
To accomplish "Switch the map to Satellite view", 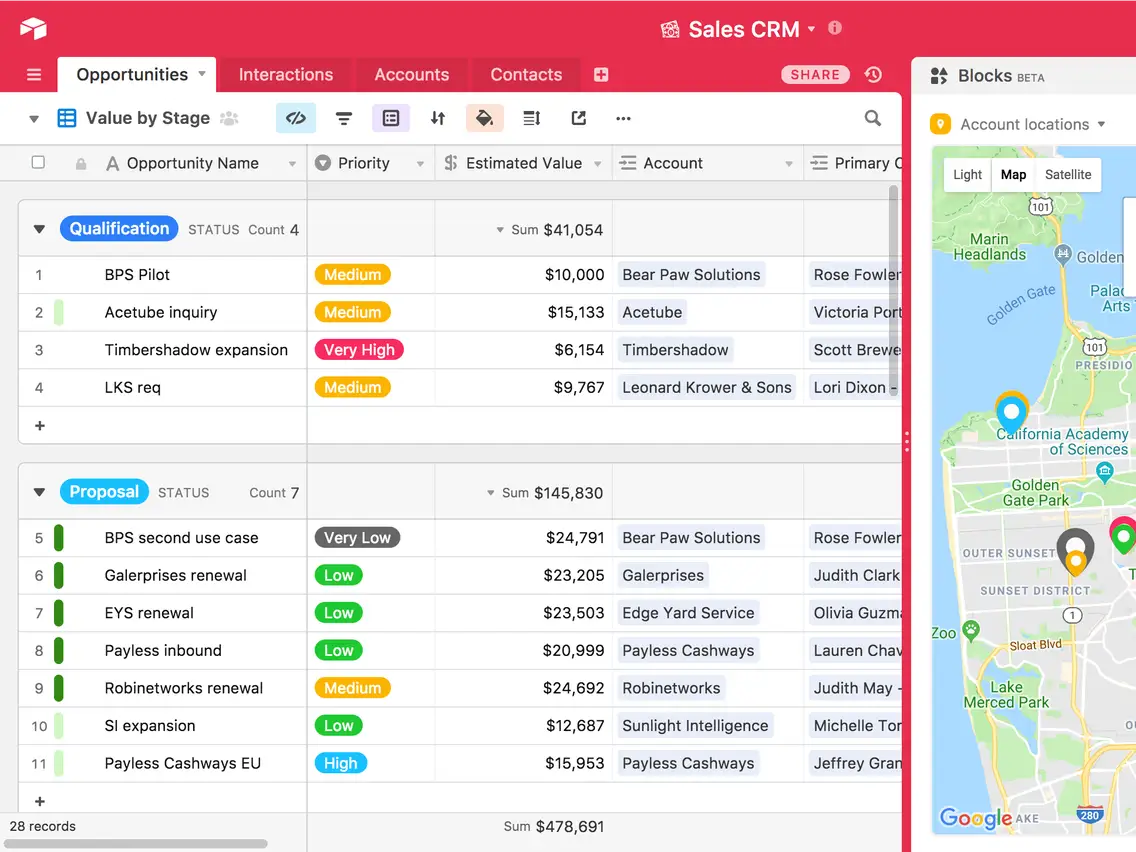I will click(x=1067, y=174).
